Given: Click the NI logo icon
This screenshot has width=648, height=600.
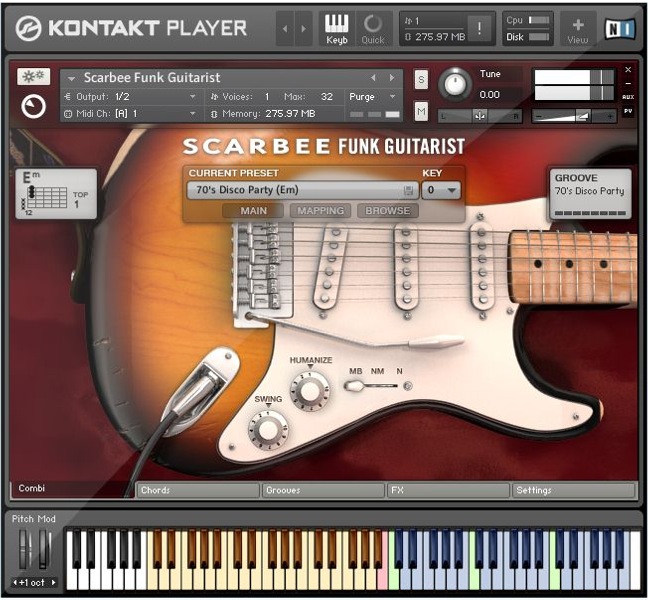Looking at the screenshot, I should pyautogui.click(x=620, y=29).
